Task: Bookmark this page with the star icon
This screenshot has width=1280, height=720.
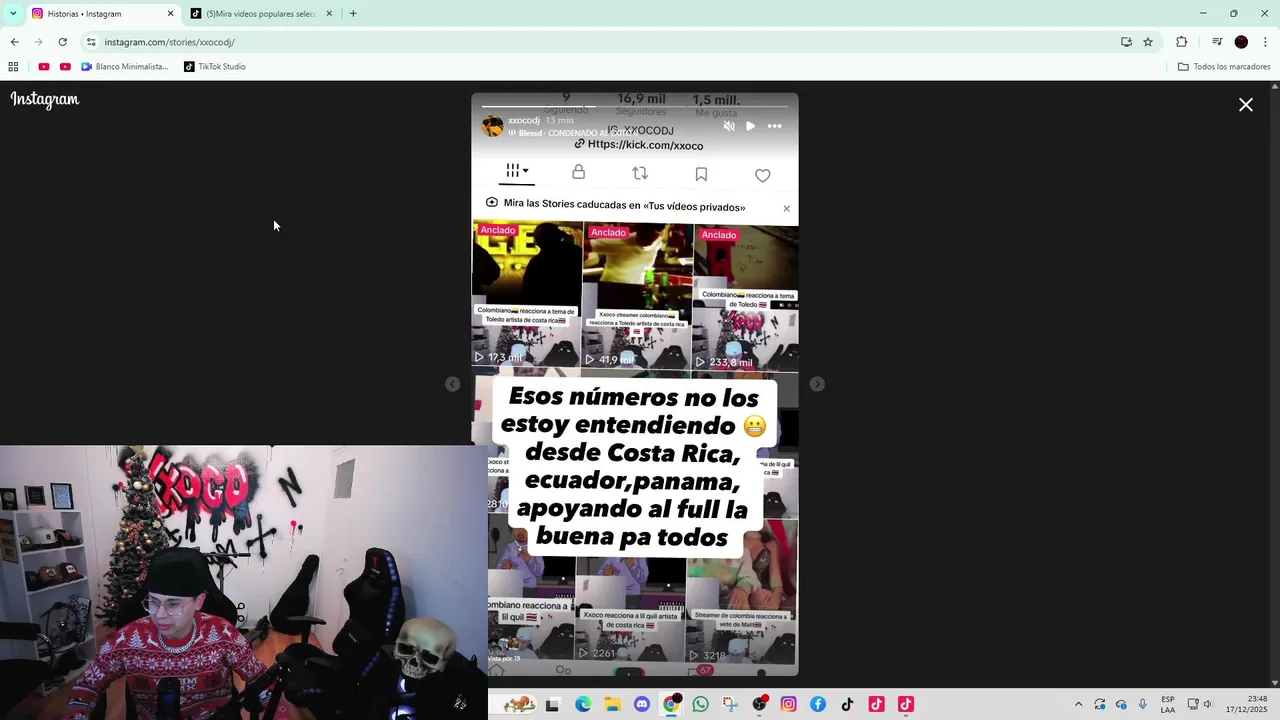Action: click(1148, 42)
